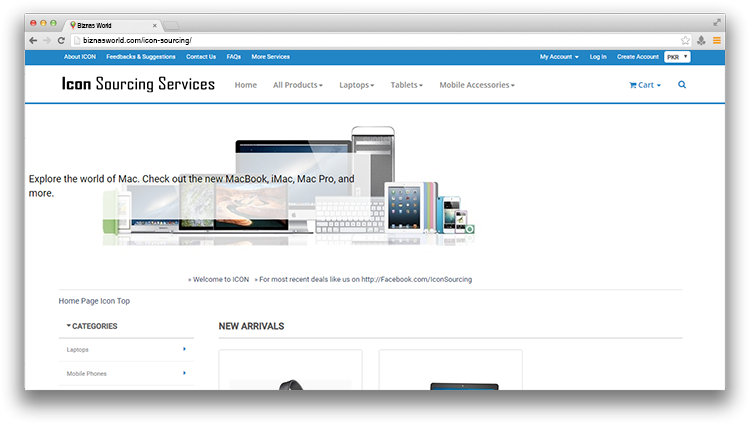
Task: Bookmark page with the star icon
Action: click(x=685, y=41)
